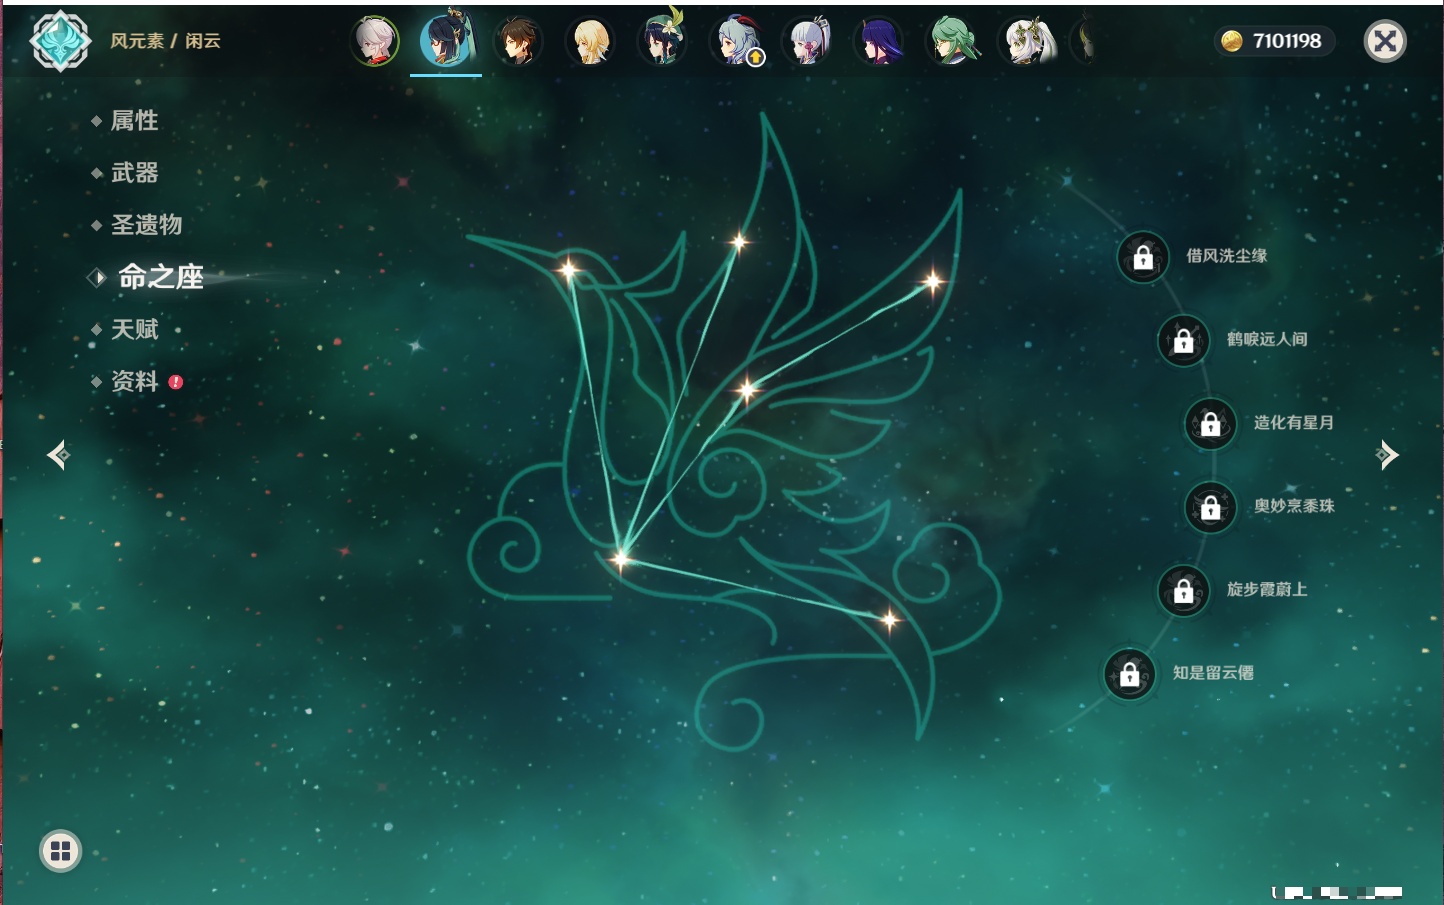Open the grid menu button
The width and height of the screenshot is (1444, 905).
pos(60,851)
